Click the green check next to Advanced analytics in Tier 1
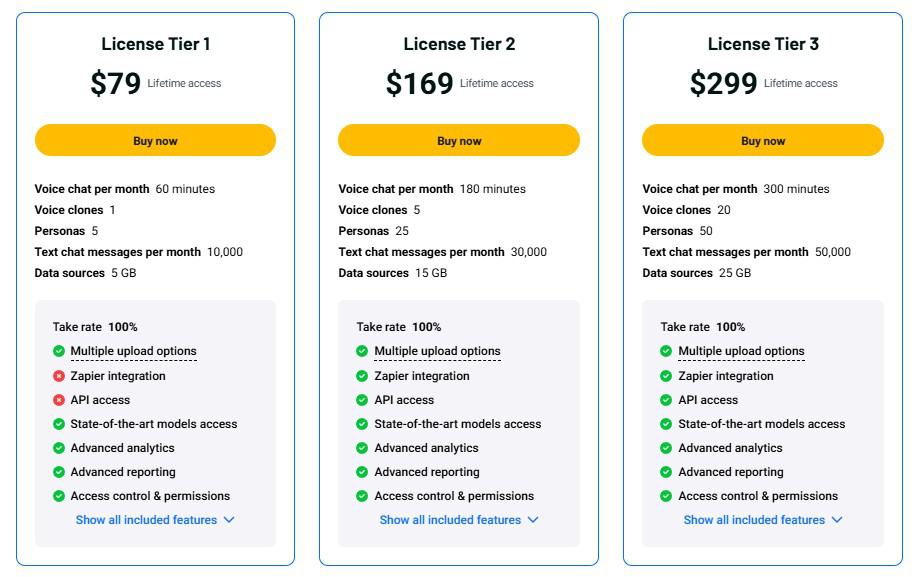The image size is (922, 577). pyautogui.click(x=60, y=448)
